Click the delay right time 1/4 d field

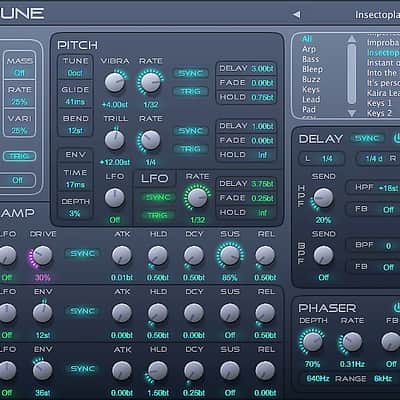point(378,159)
